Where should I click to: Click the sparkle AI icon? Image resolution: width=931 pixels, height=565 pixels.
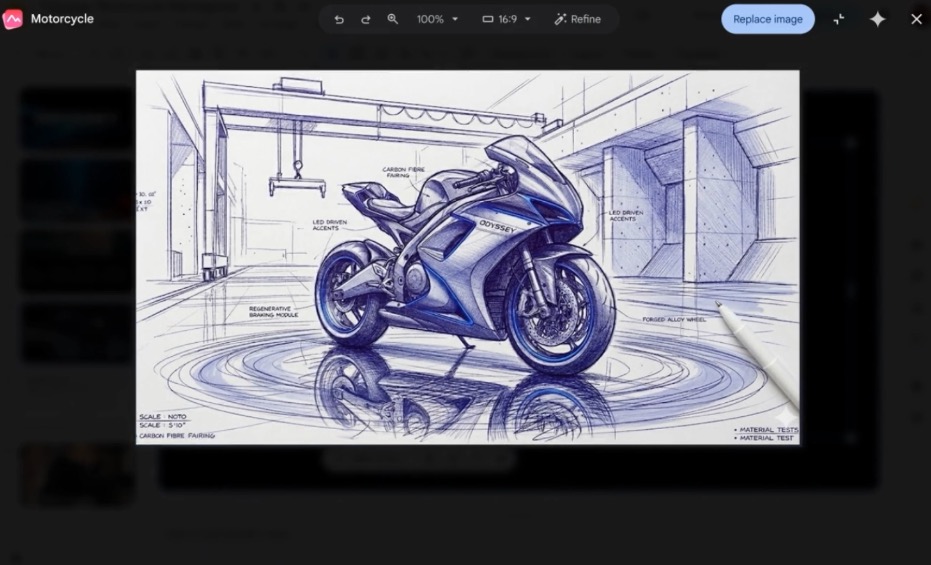coord(878,19)
